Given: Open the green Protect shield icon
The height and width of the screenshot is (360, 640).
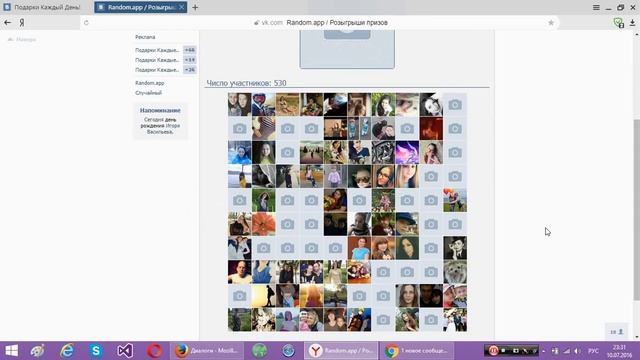Looking at the screenshot, I should 618,23.
